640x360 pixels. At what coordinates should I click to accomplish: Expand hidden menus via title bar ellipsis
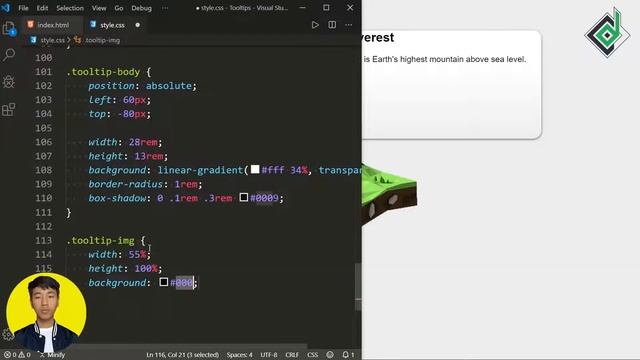165,8
